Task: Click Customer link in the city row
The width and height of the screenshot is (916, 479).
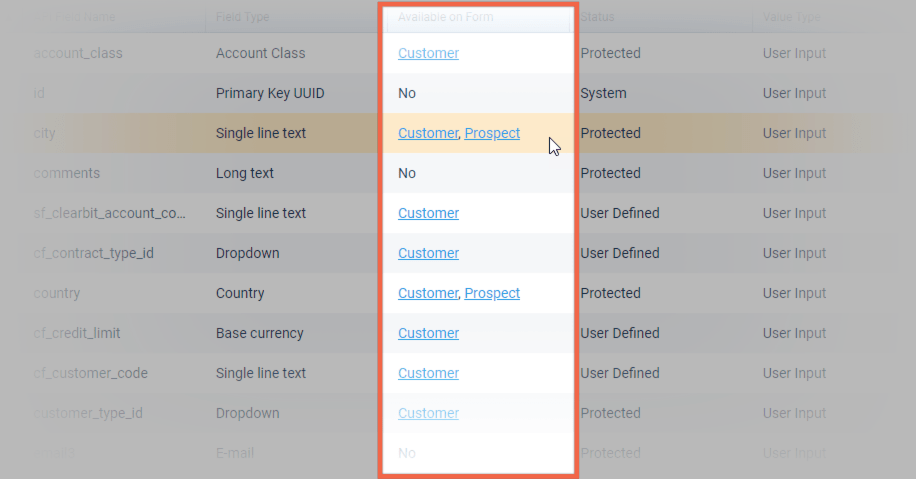Action: [427, 133]
